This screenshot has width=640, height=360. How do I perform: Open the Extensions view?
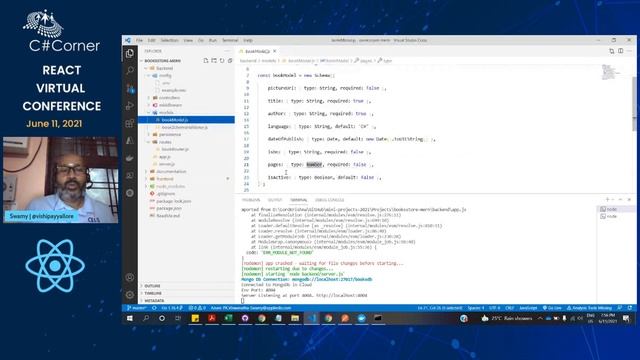(130, 123)
